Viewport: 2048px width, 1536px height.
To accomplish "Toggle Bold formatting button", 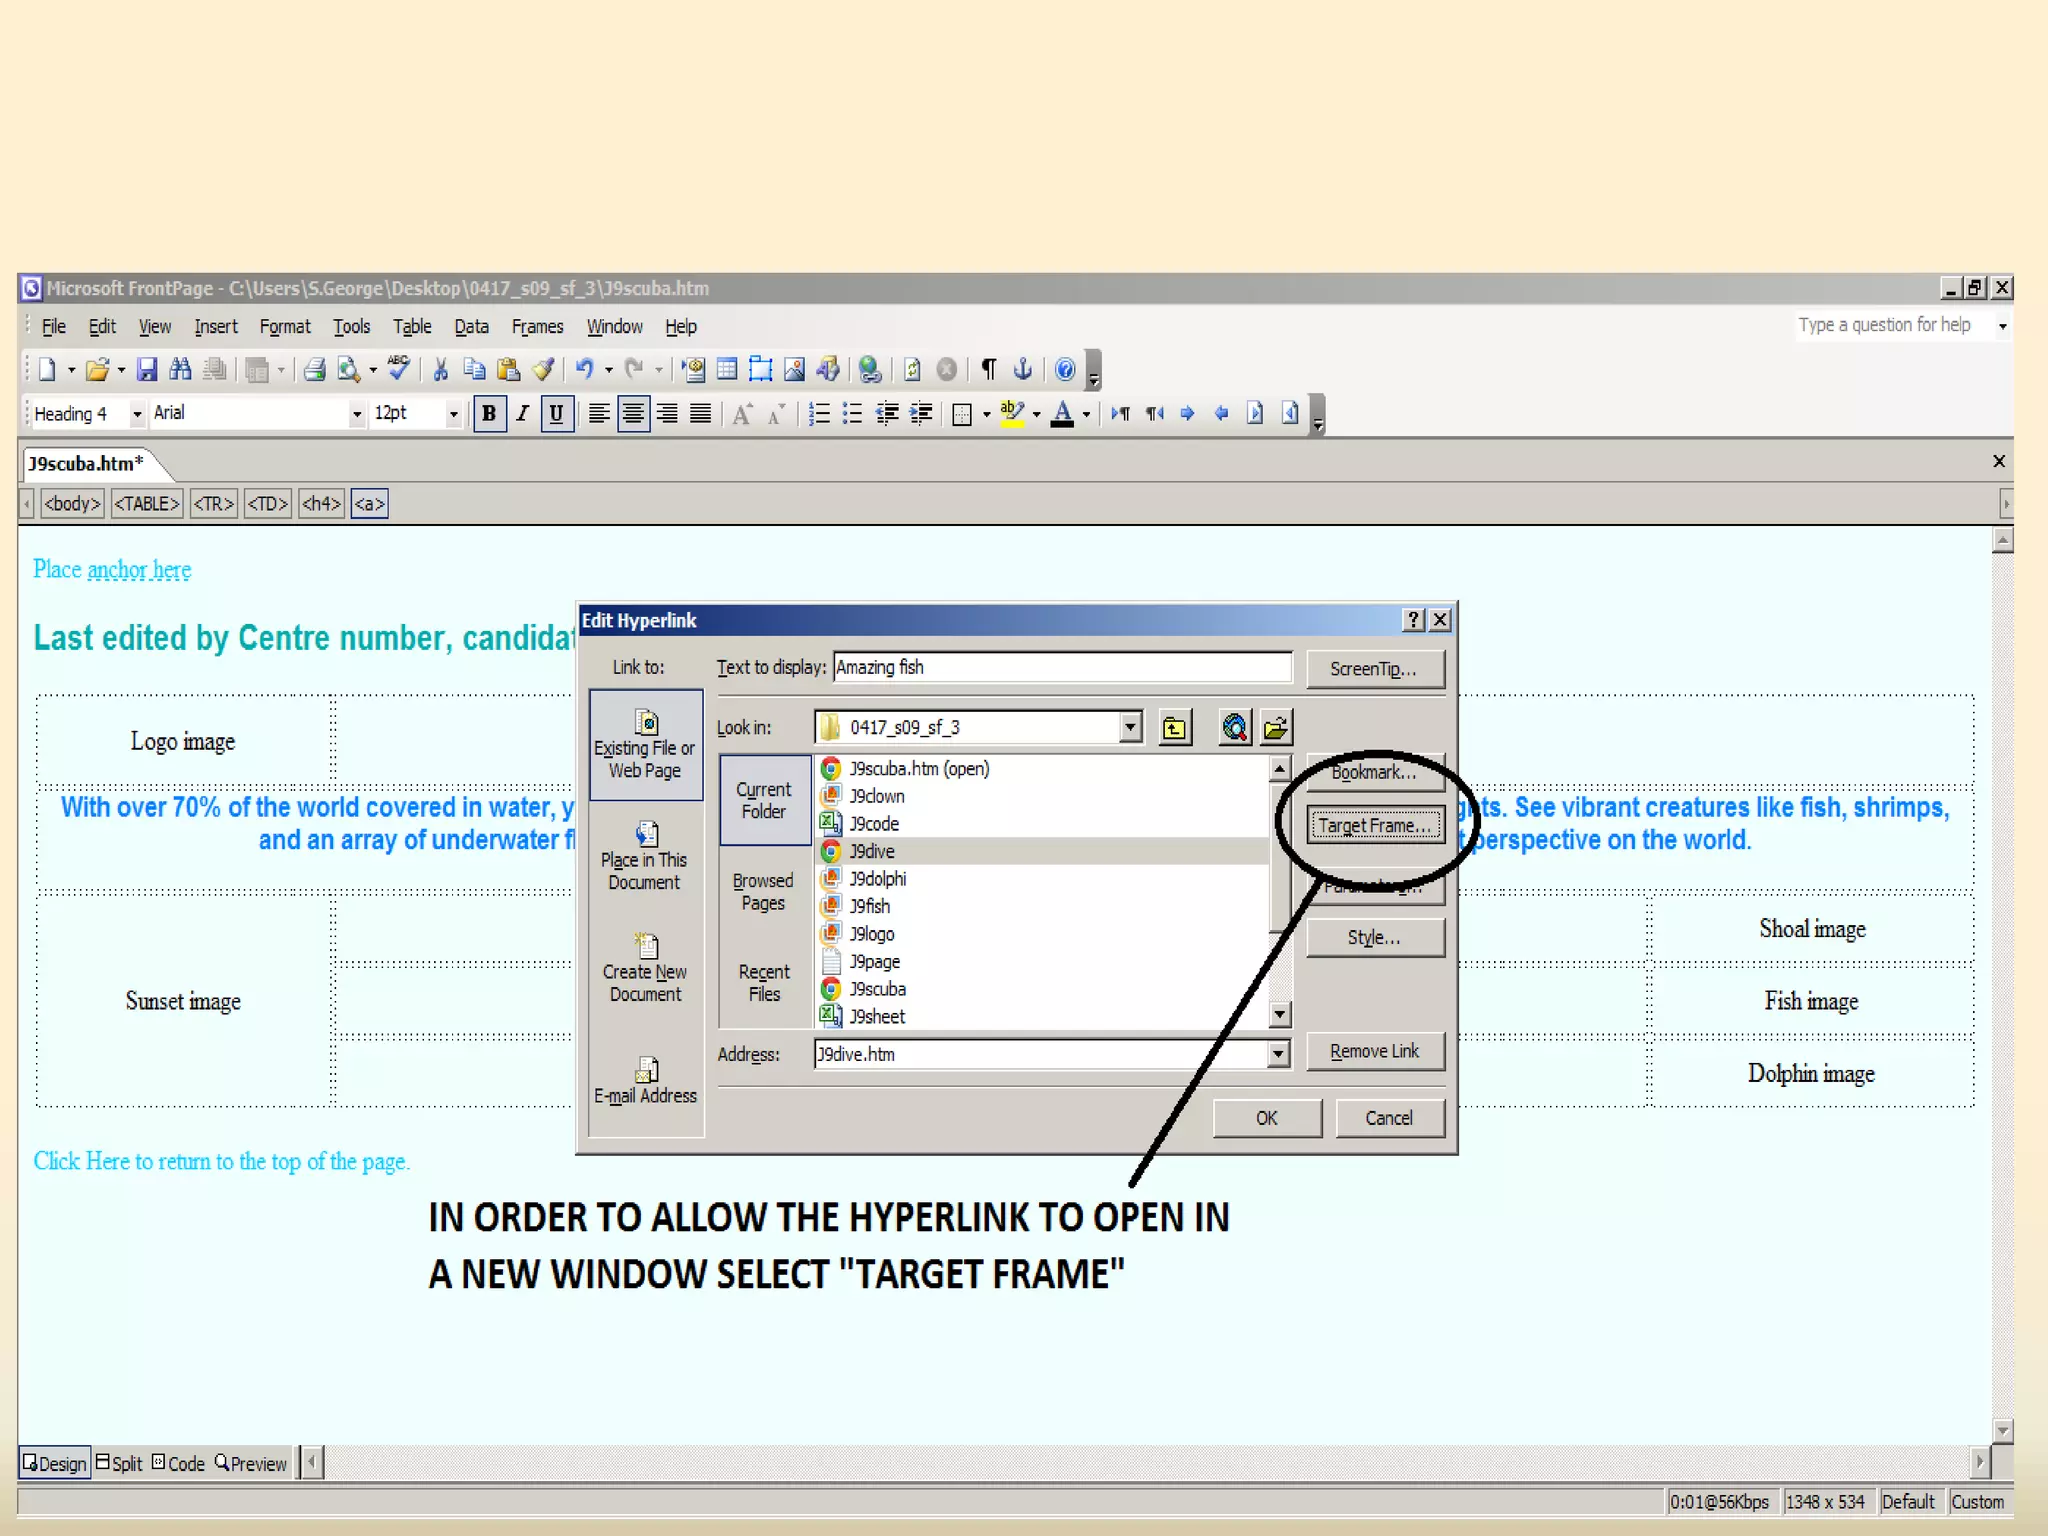I will 489,414.
